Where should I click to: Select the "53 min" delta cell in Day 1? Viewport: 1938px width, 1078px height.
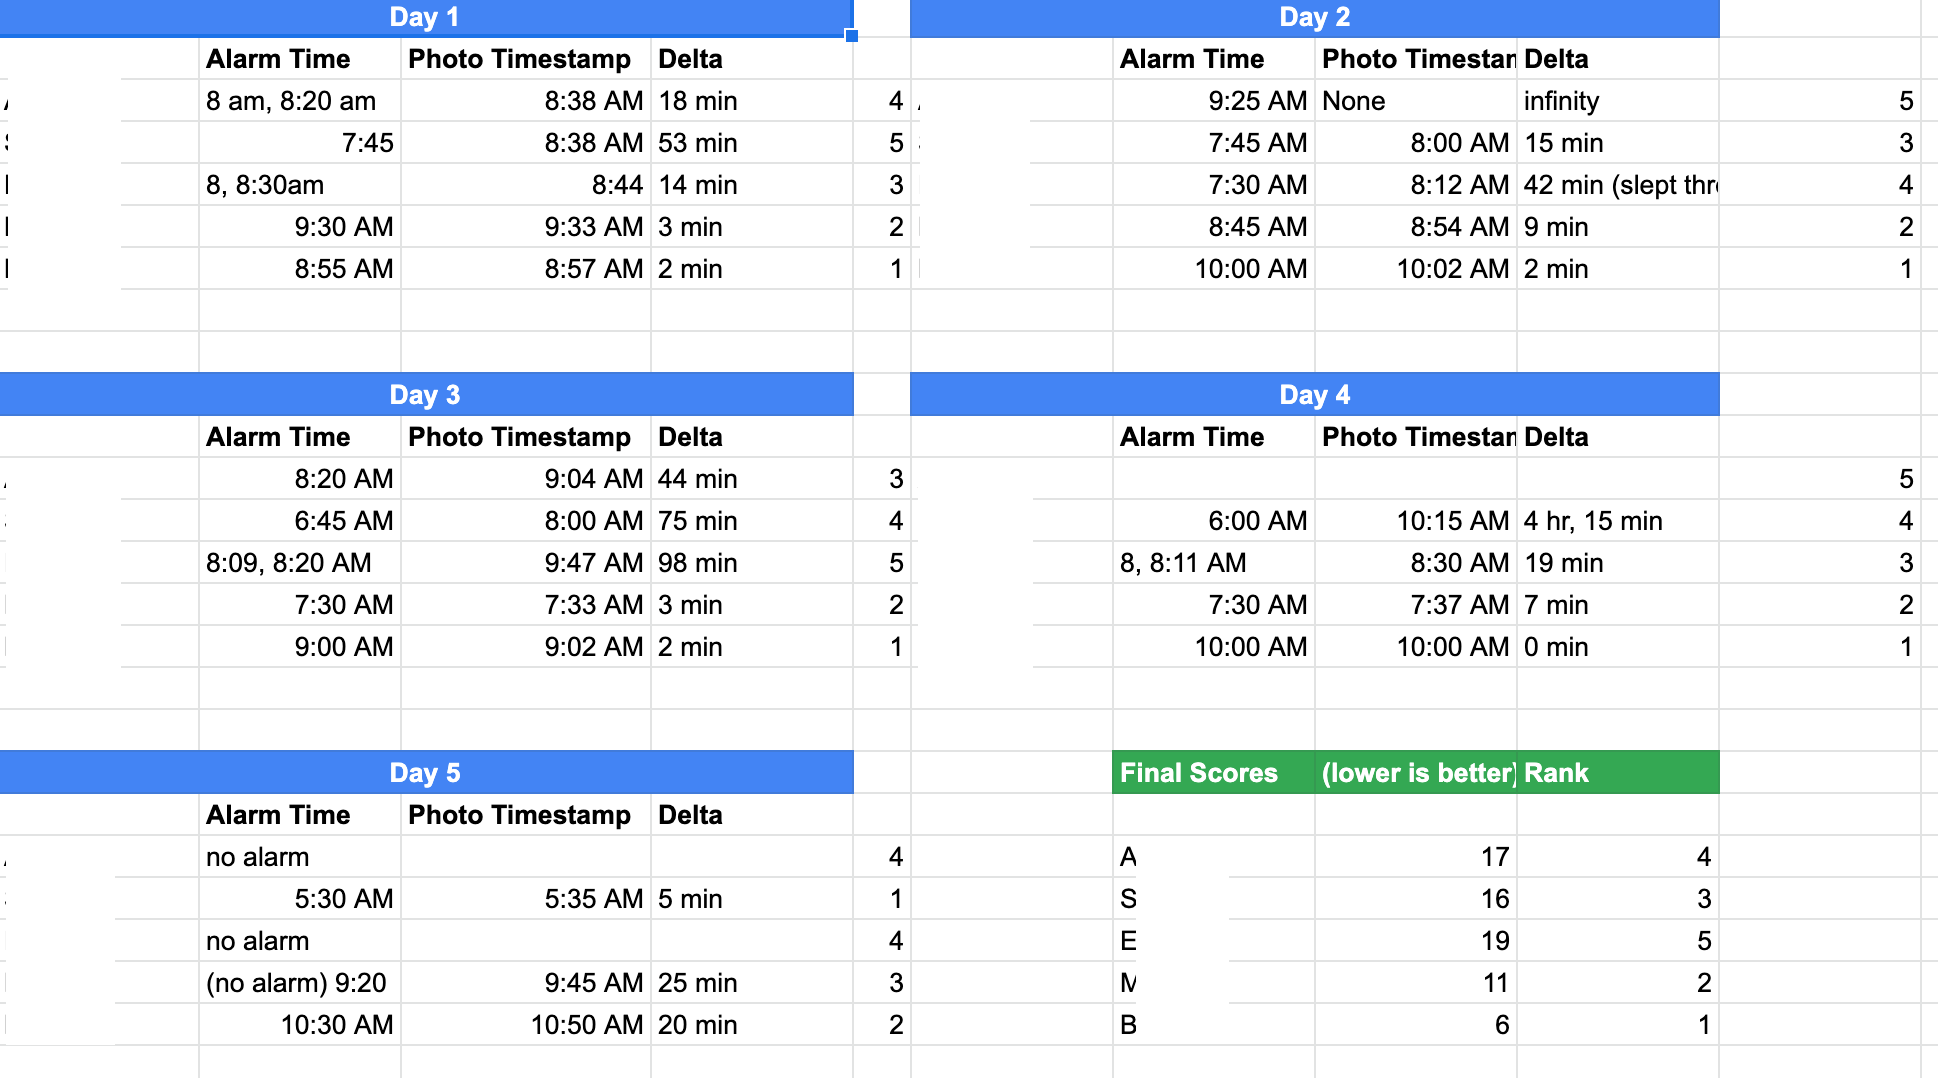(x=750, y=143)
